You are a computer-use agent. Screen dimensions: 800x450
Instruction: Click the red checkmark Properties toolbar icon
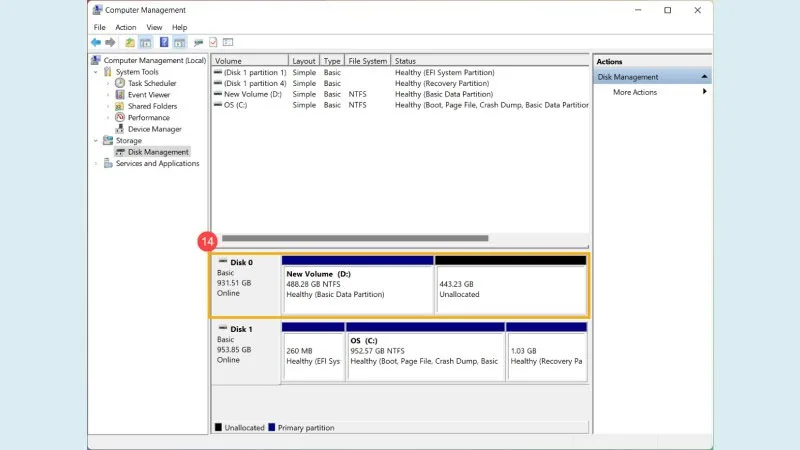[x=213, y=42]
